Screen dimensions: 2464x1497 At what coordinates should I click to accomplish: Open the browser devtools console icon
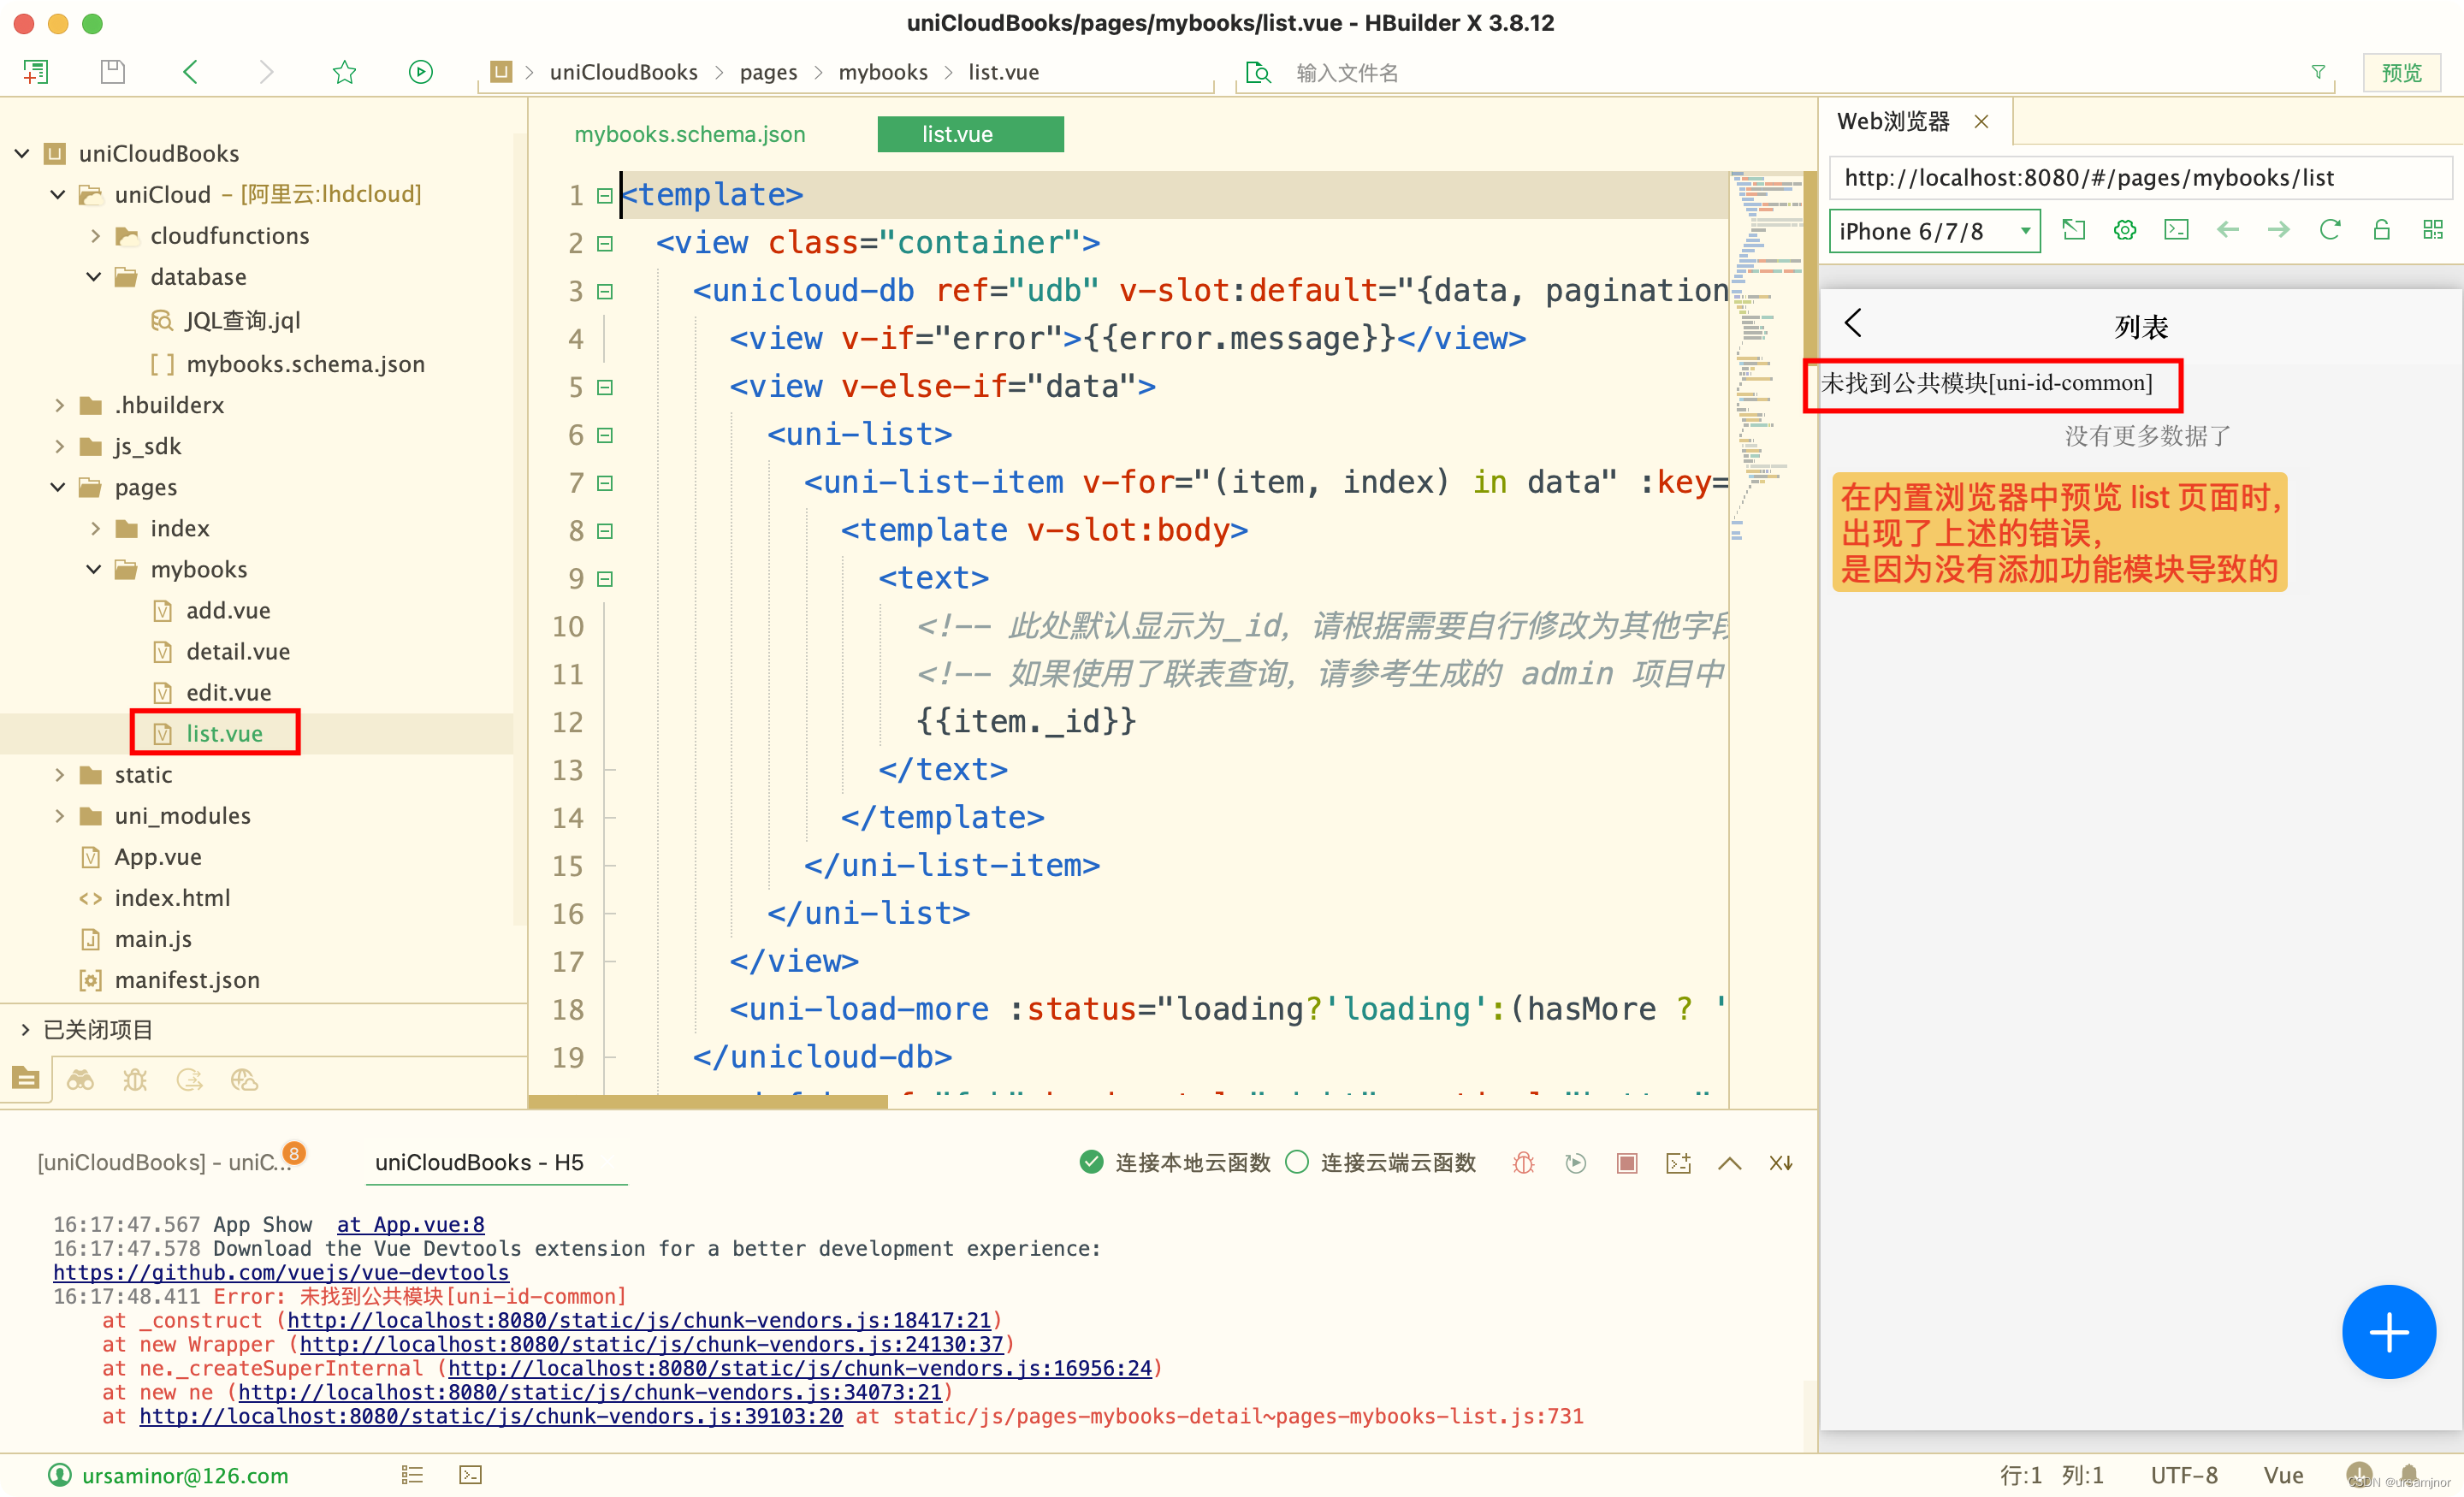coord(2176,231)
